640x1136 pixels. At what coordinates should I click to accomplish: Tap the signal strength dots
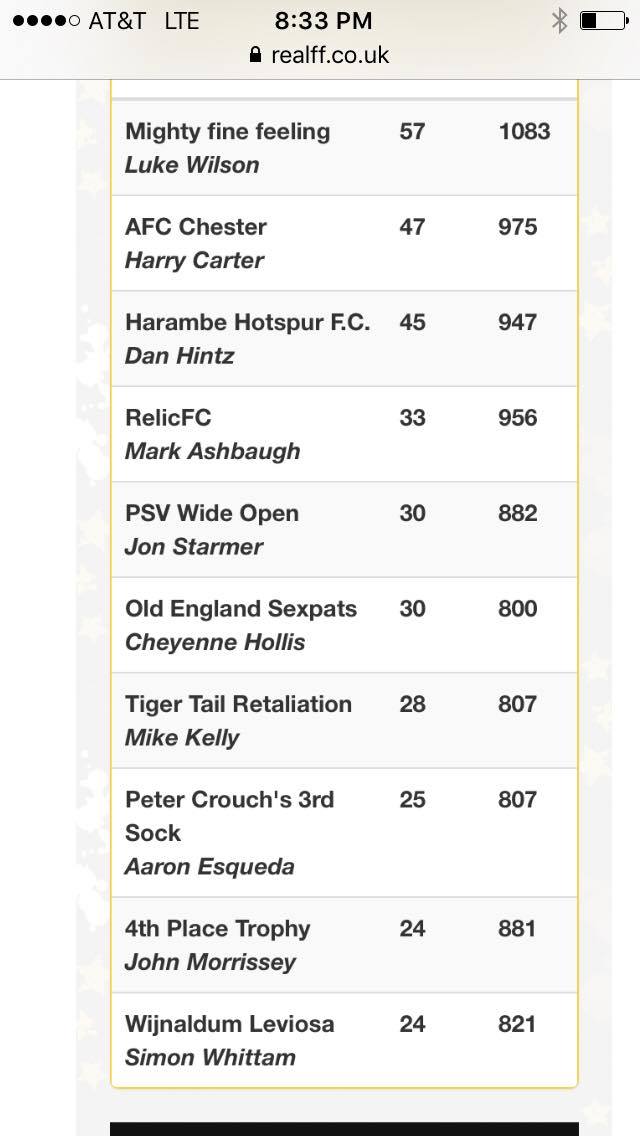(x=46, y=21)
